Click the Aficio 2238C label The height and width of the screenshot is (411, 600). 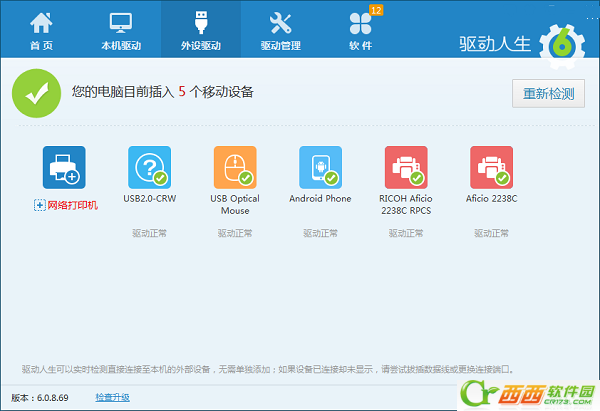pyautogui.click(x=491, y=199)
